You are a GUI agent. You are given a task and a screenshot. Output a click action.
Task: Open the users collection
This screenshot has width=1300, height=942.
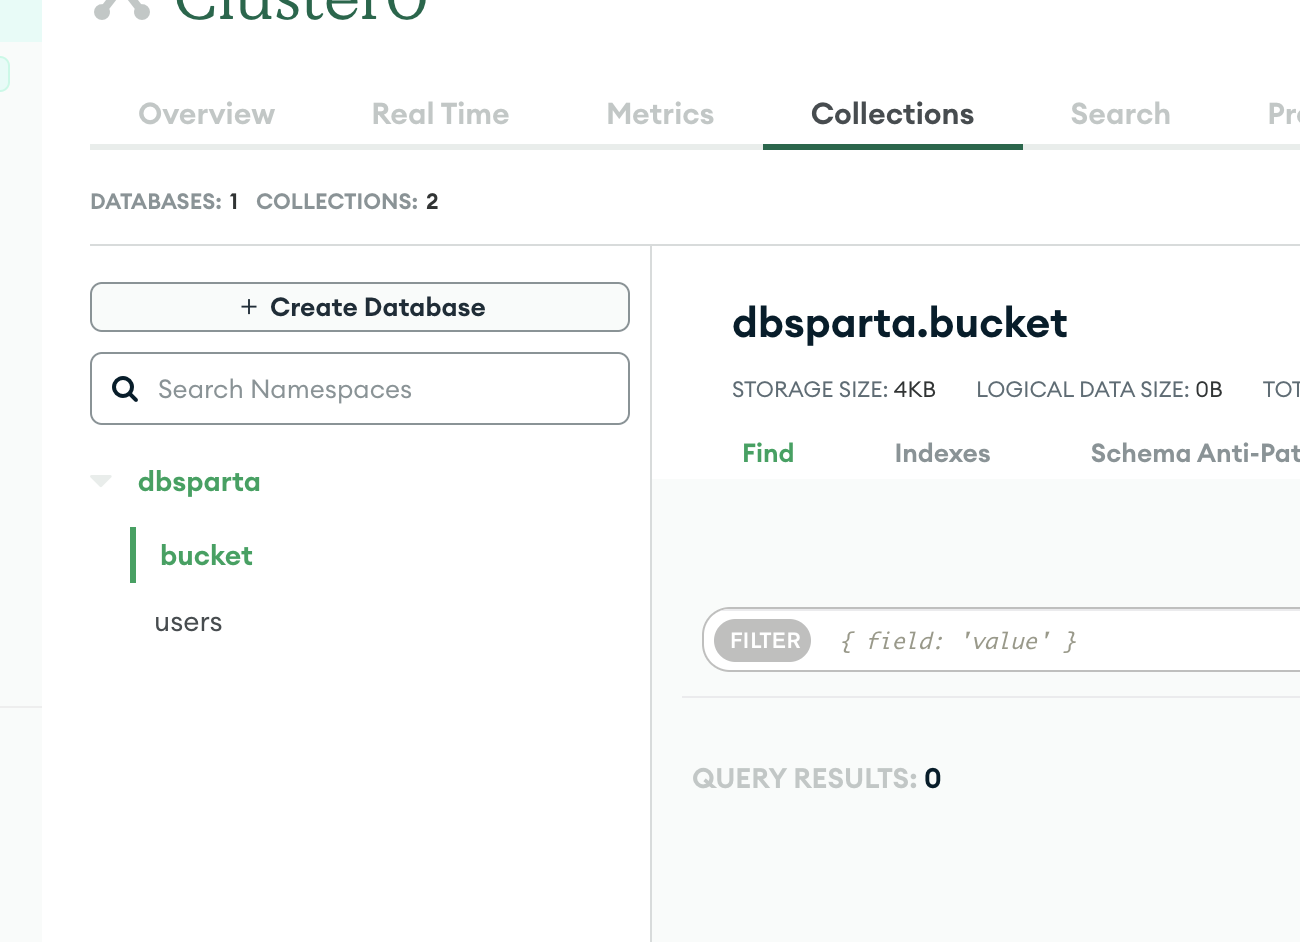click(x=188, y=622)
